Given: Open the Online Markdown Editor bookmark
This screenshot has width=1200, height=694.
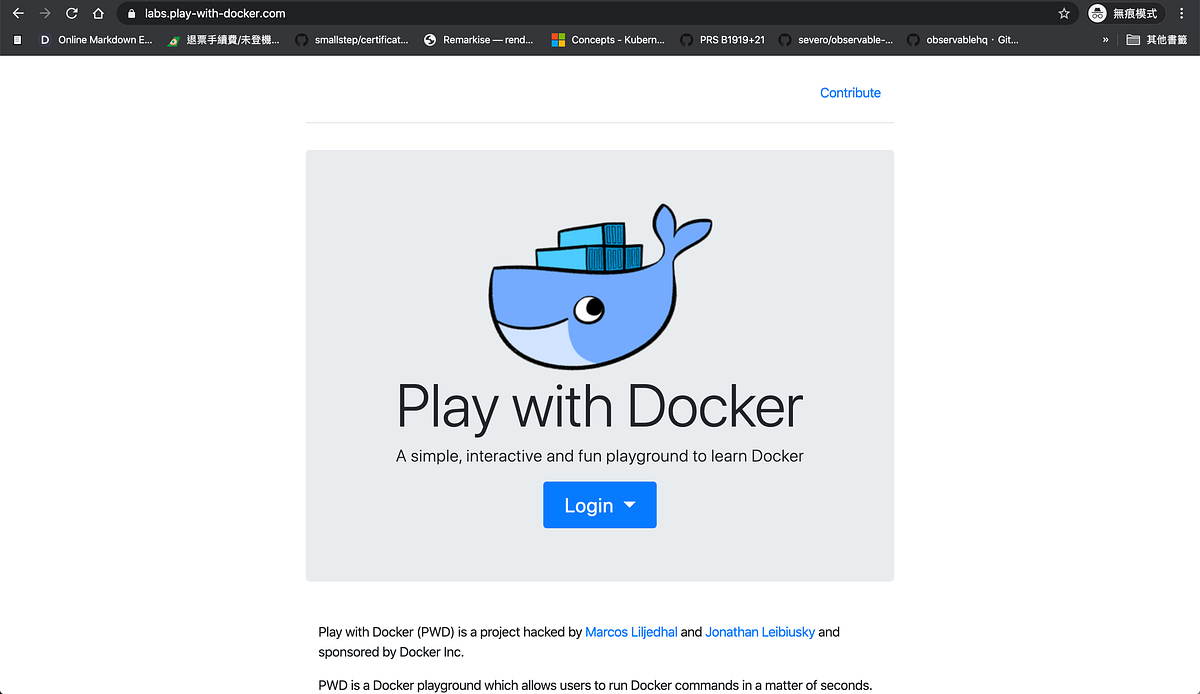Looking at the screenshot, I should pos(96,40).
